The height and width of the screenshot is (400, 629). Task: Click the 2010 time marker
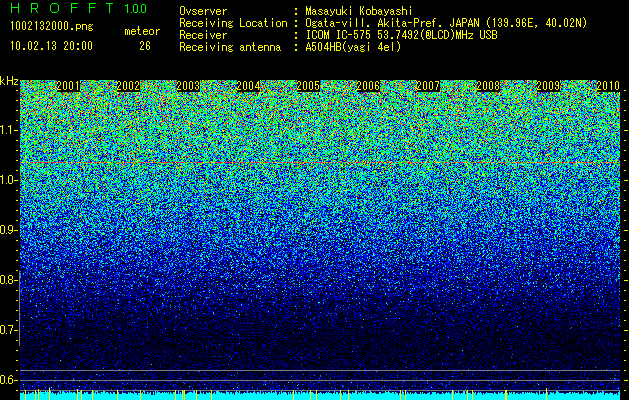(x=608, y=86)
